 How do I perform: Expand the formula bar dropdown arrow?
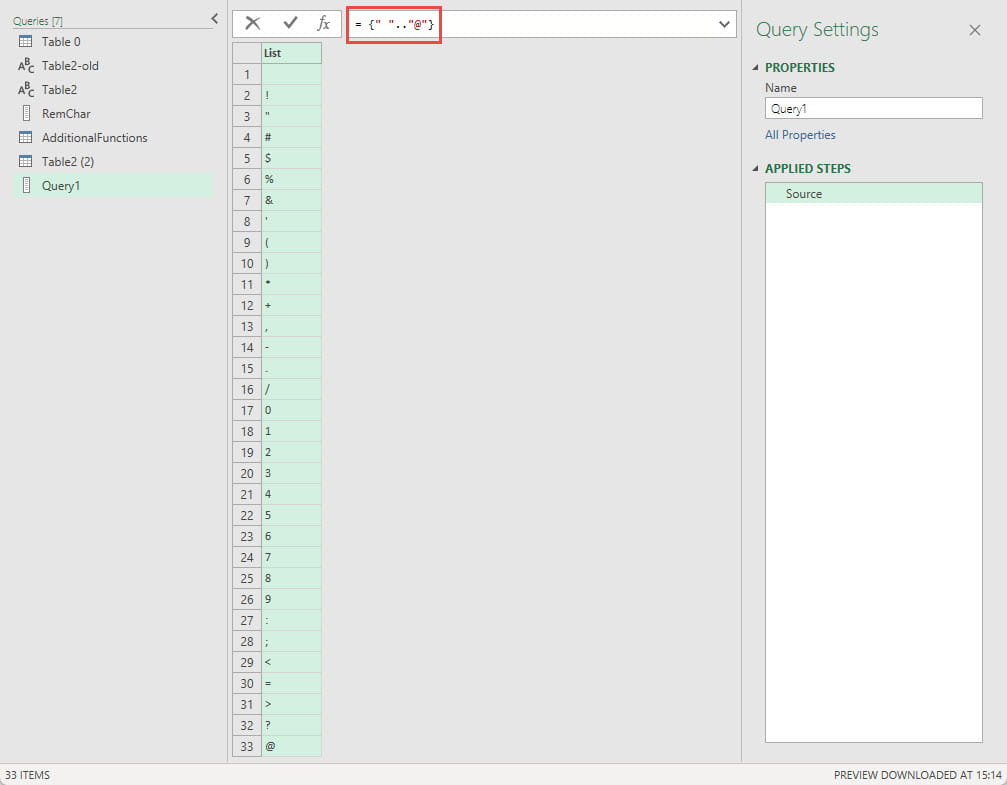point(725,24)
